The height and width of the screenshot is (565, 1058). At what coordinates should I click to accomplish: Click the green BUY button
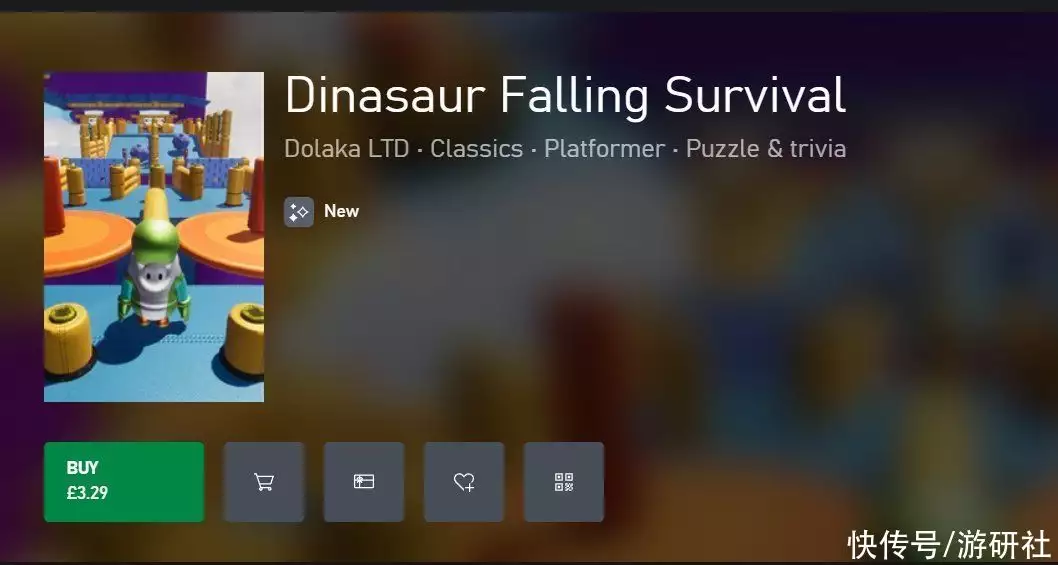(x=124, y=482)
